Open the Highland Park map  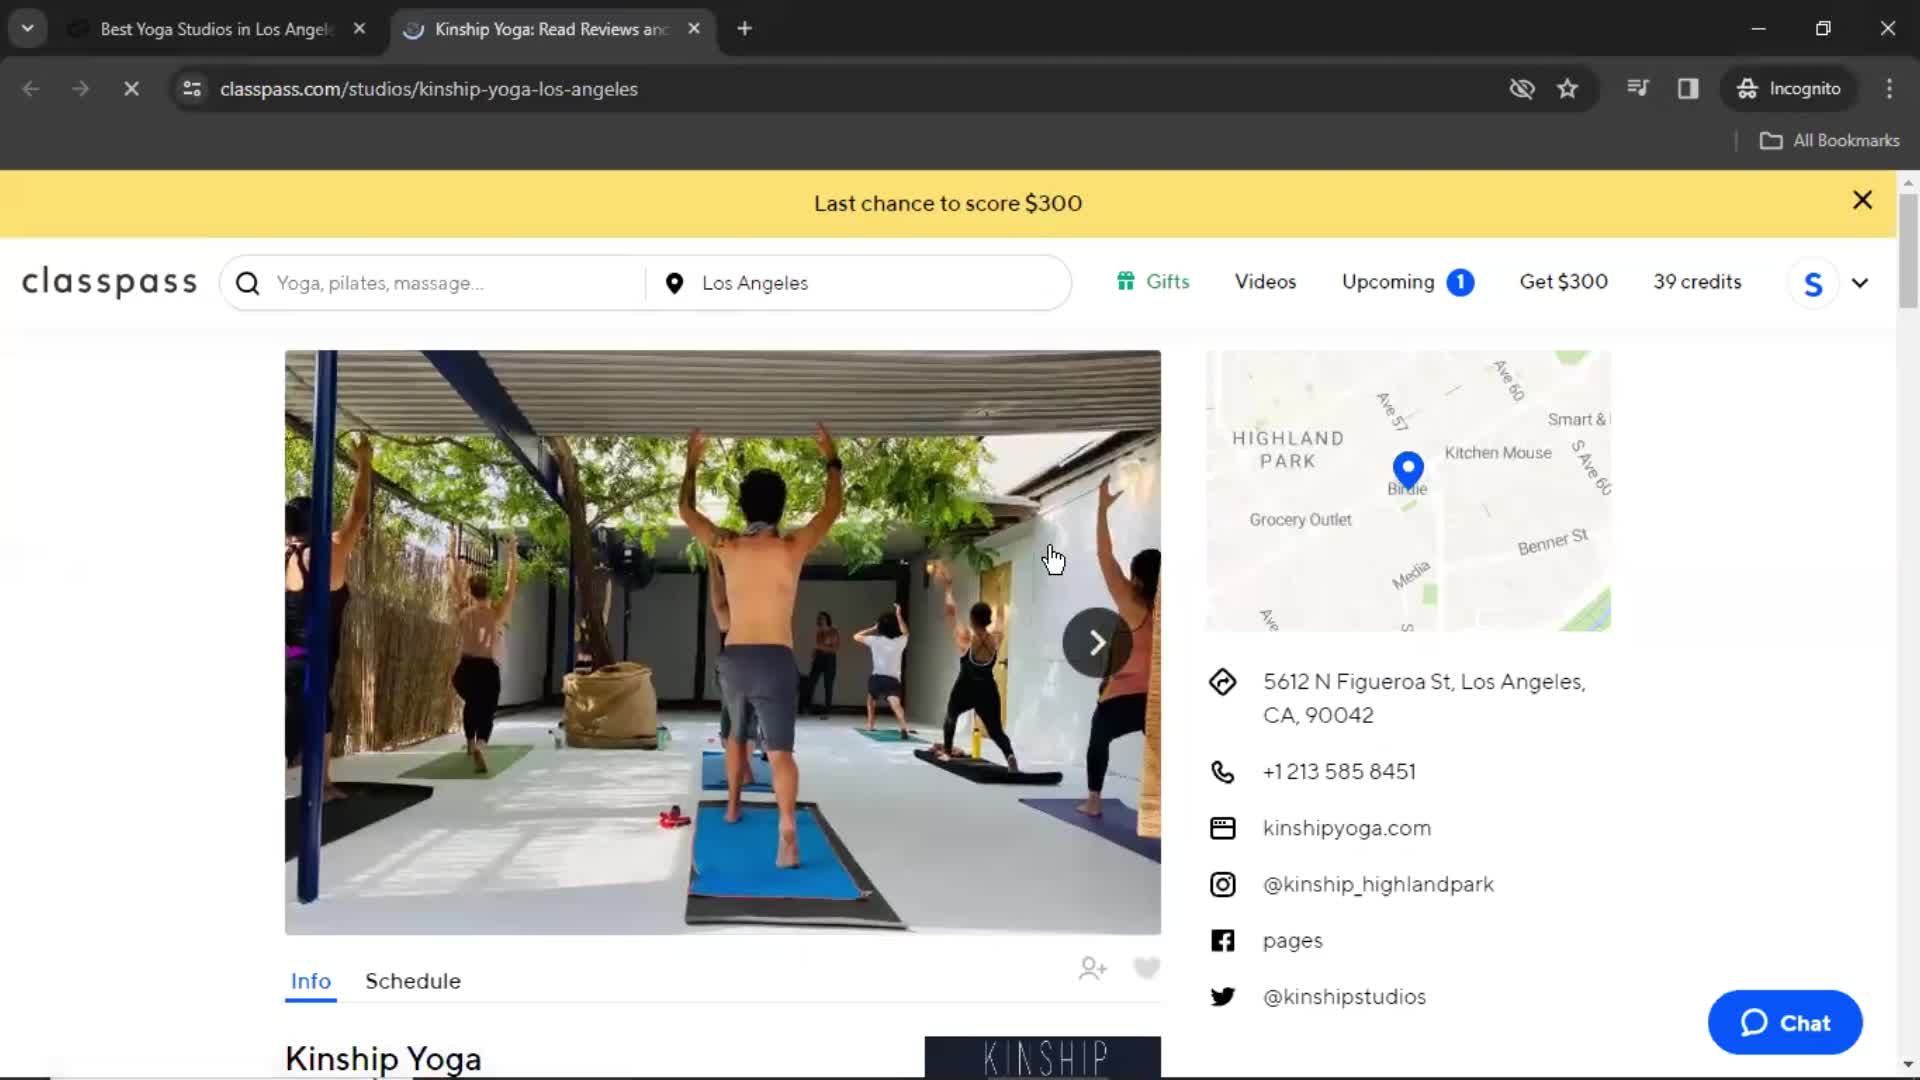click(1408, 490)
